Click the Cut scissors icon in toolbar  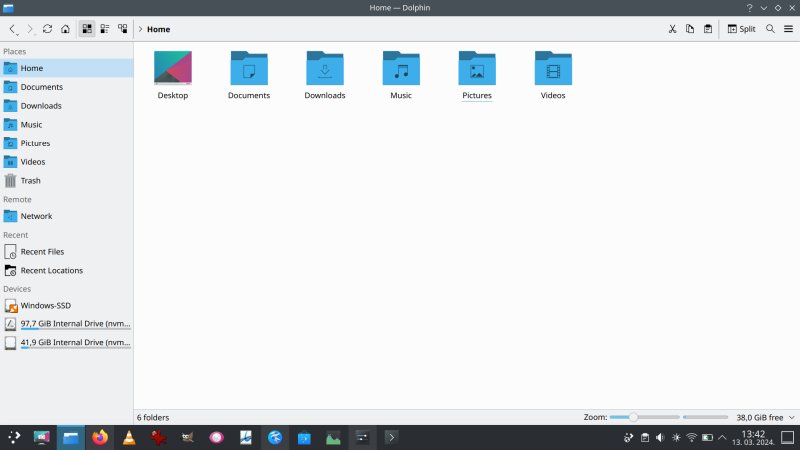tap(673, 29)
